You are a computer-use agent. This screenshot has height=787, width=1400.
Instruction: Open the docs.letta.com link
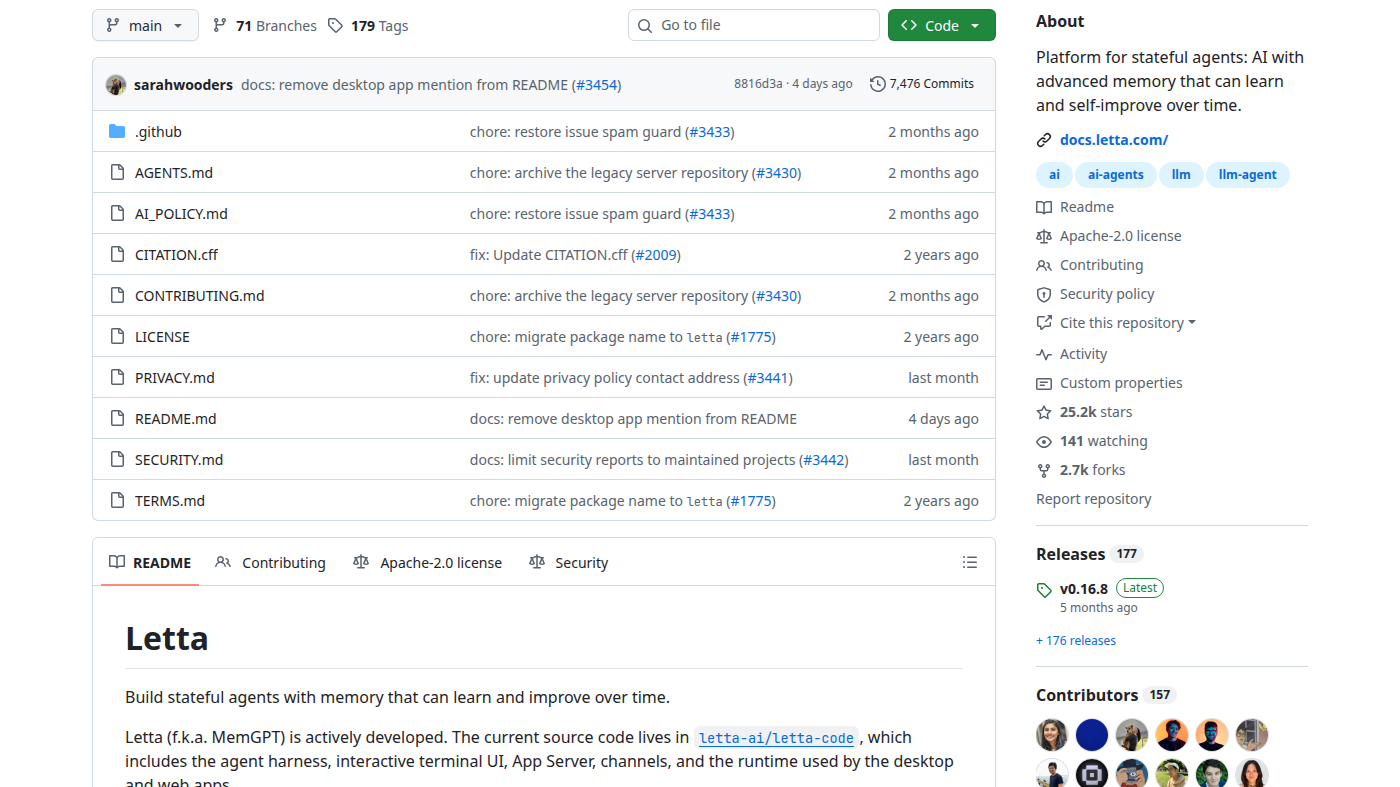1114,140
